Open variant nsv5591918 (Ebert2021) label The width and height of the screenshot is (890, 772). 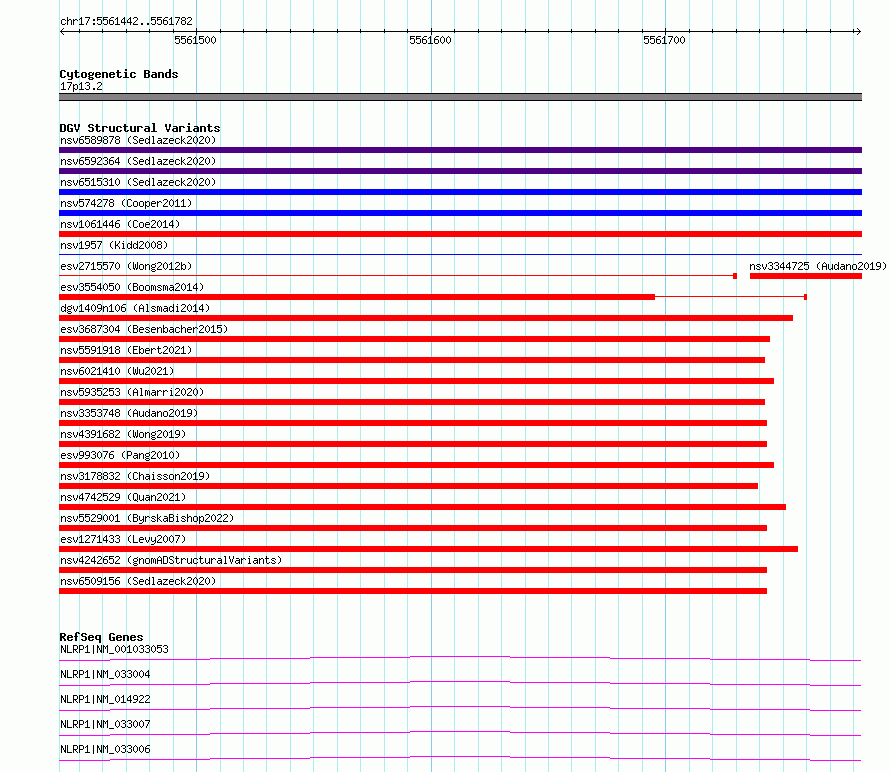pyautogui.click(x=126, y=350)
